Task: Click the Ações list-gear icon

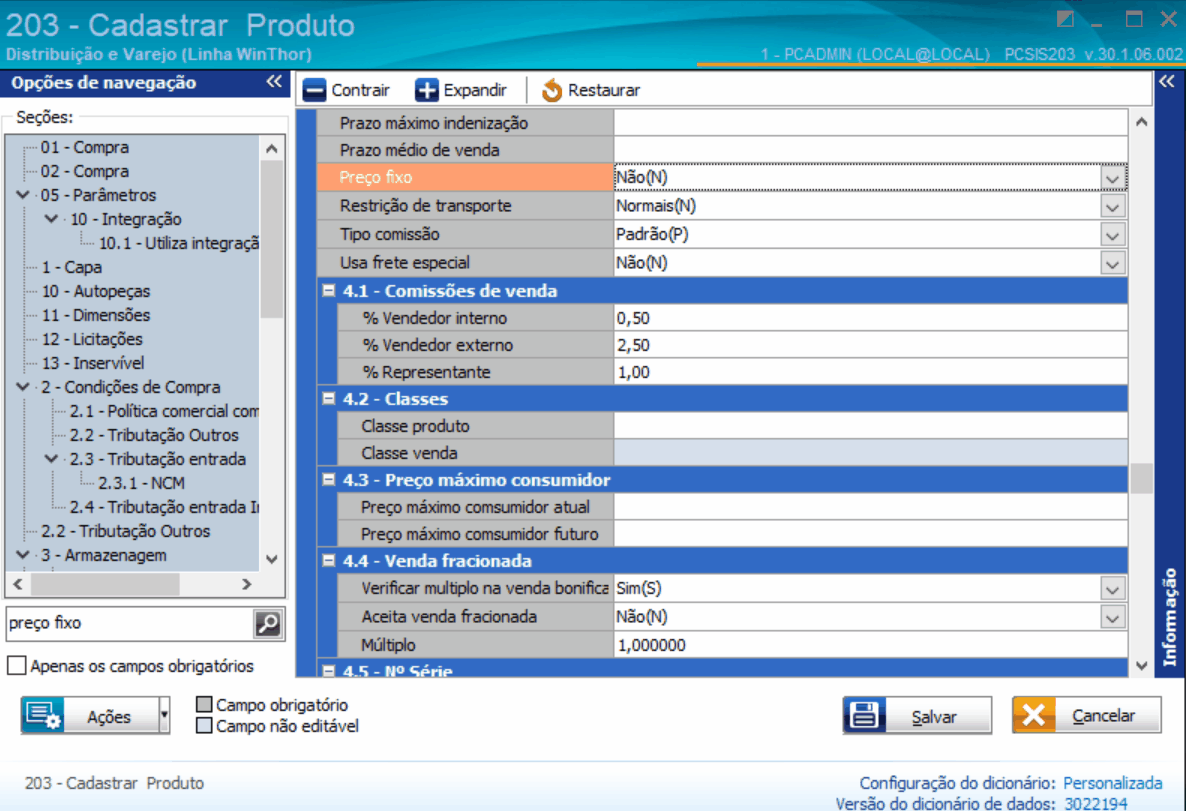Action: click(43, 715)
